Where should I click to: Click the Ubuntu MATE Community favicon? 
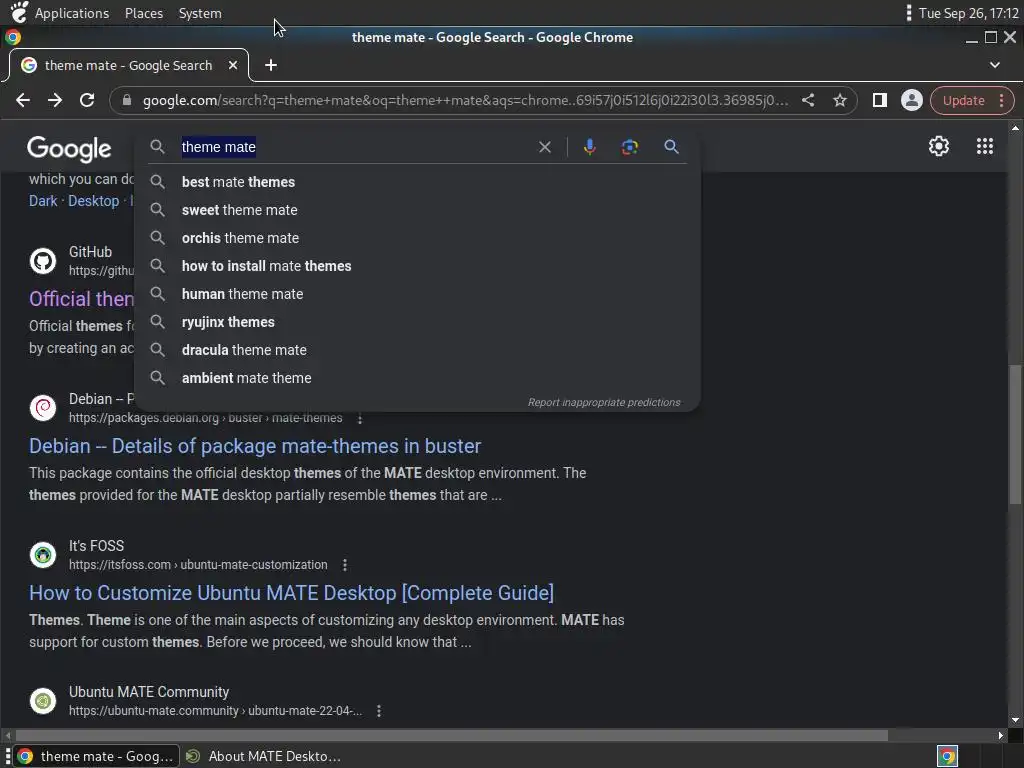coord(43,701)
